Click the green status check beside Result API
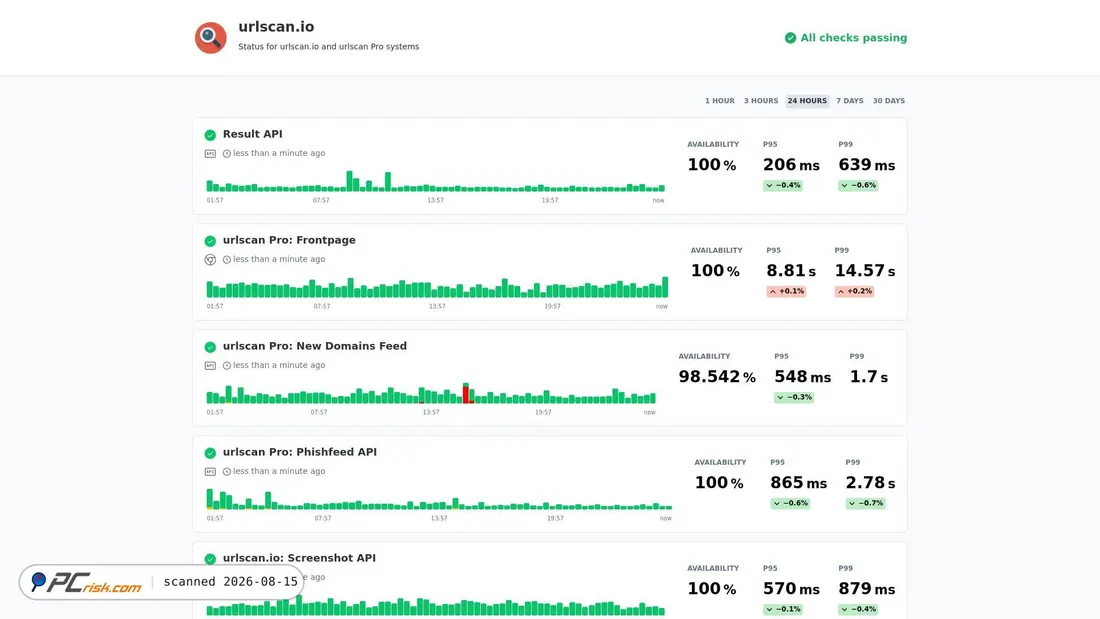This screenshot has height=619, width=1100. 210,135
